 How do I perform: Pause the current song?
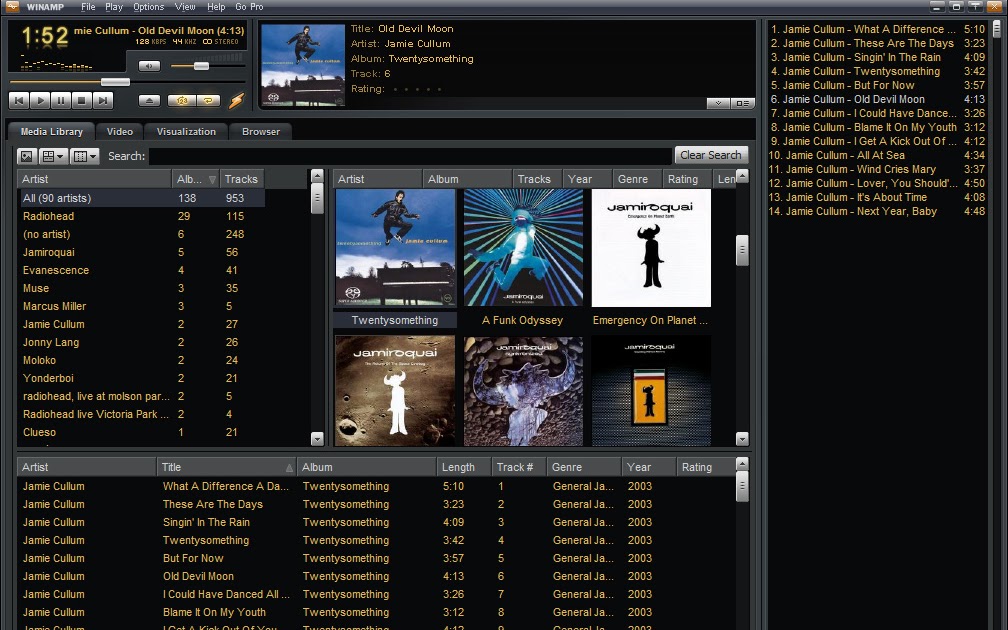pyautogui.click(x=60, y=100)
